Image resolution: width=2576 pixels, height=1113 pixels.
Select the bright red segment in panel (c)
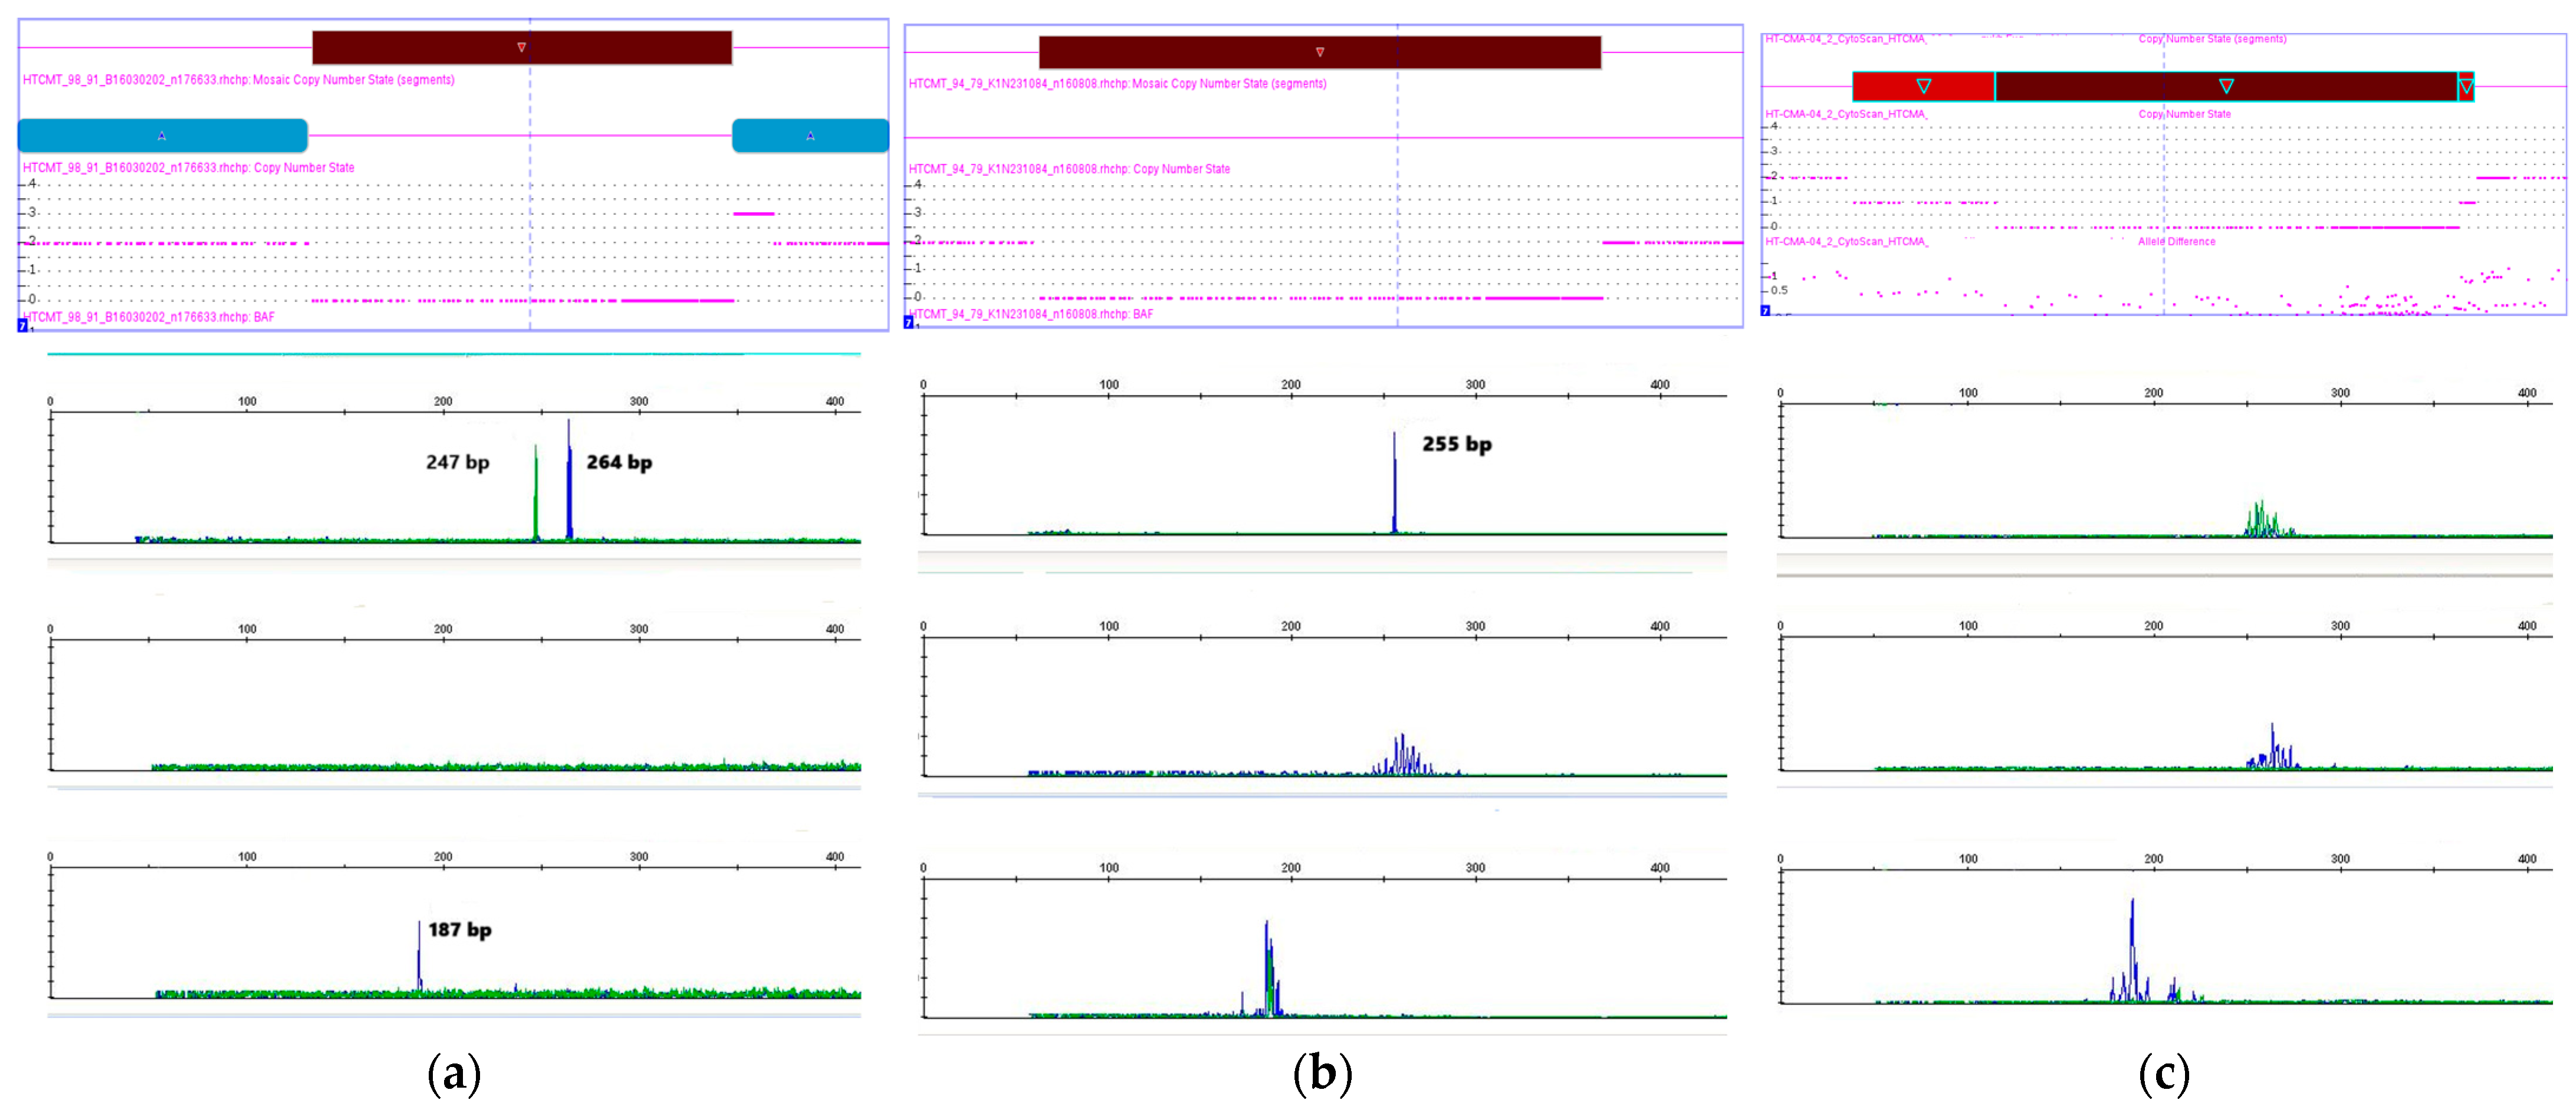point(1960,87)
